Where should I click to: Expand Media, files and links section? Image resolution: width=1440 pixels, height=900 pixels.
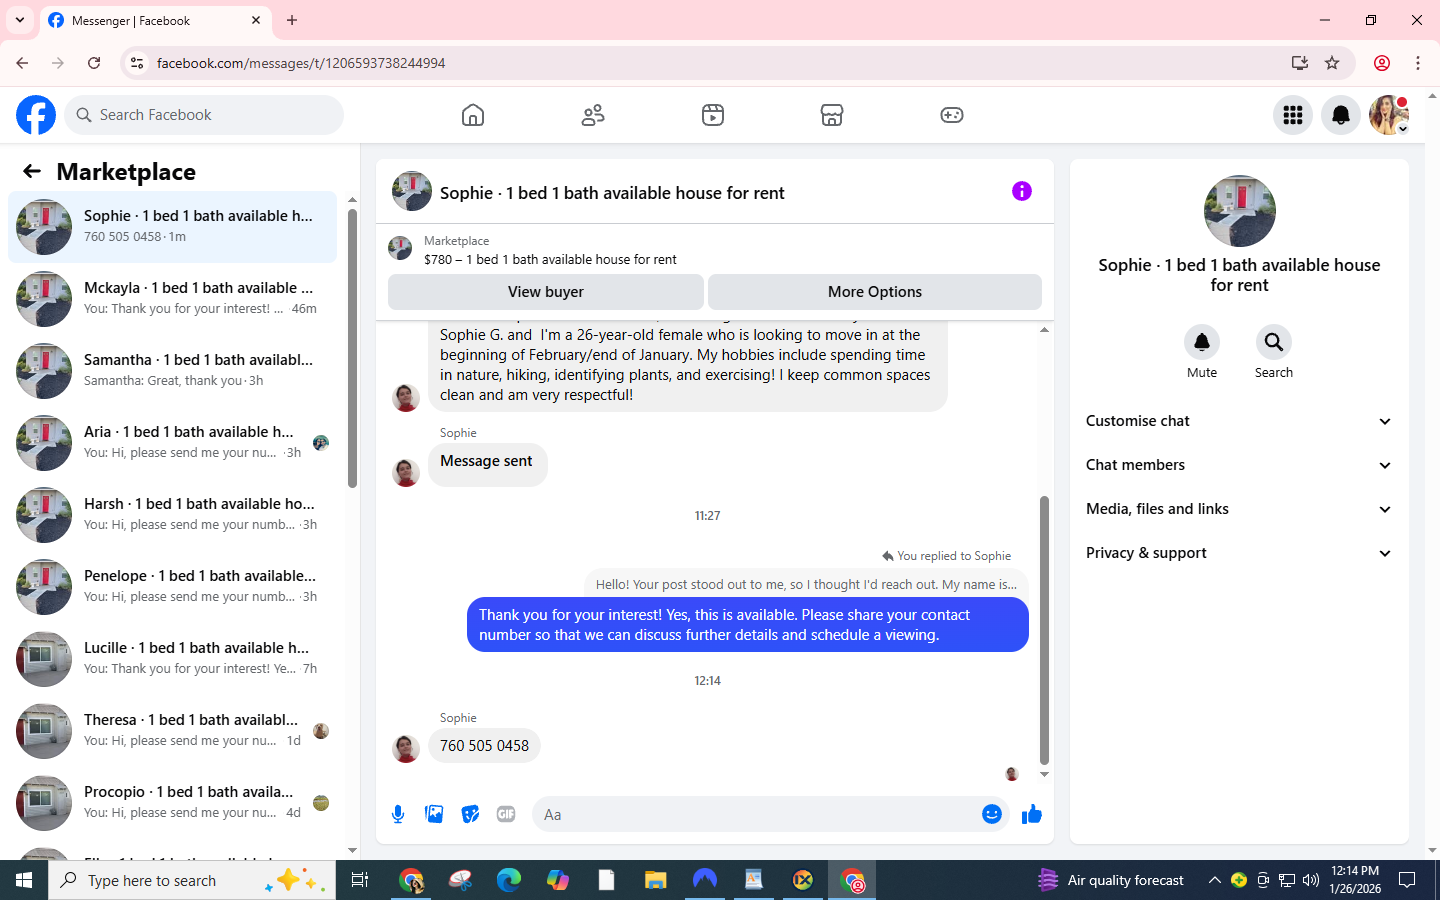pyautogui.click(x=1239, y=509)
